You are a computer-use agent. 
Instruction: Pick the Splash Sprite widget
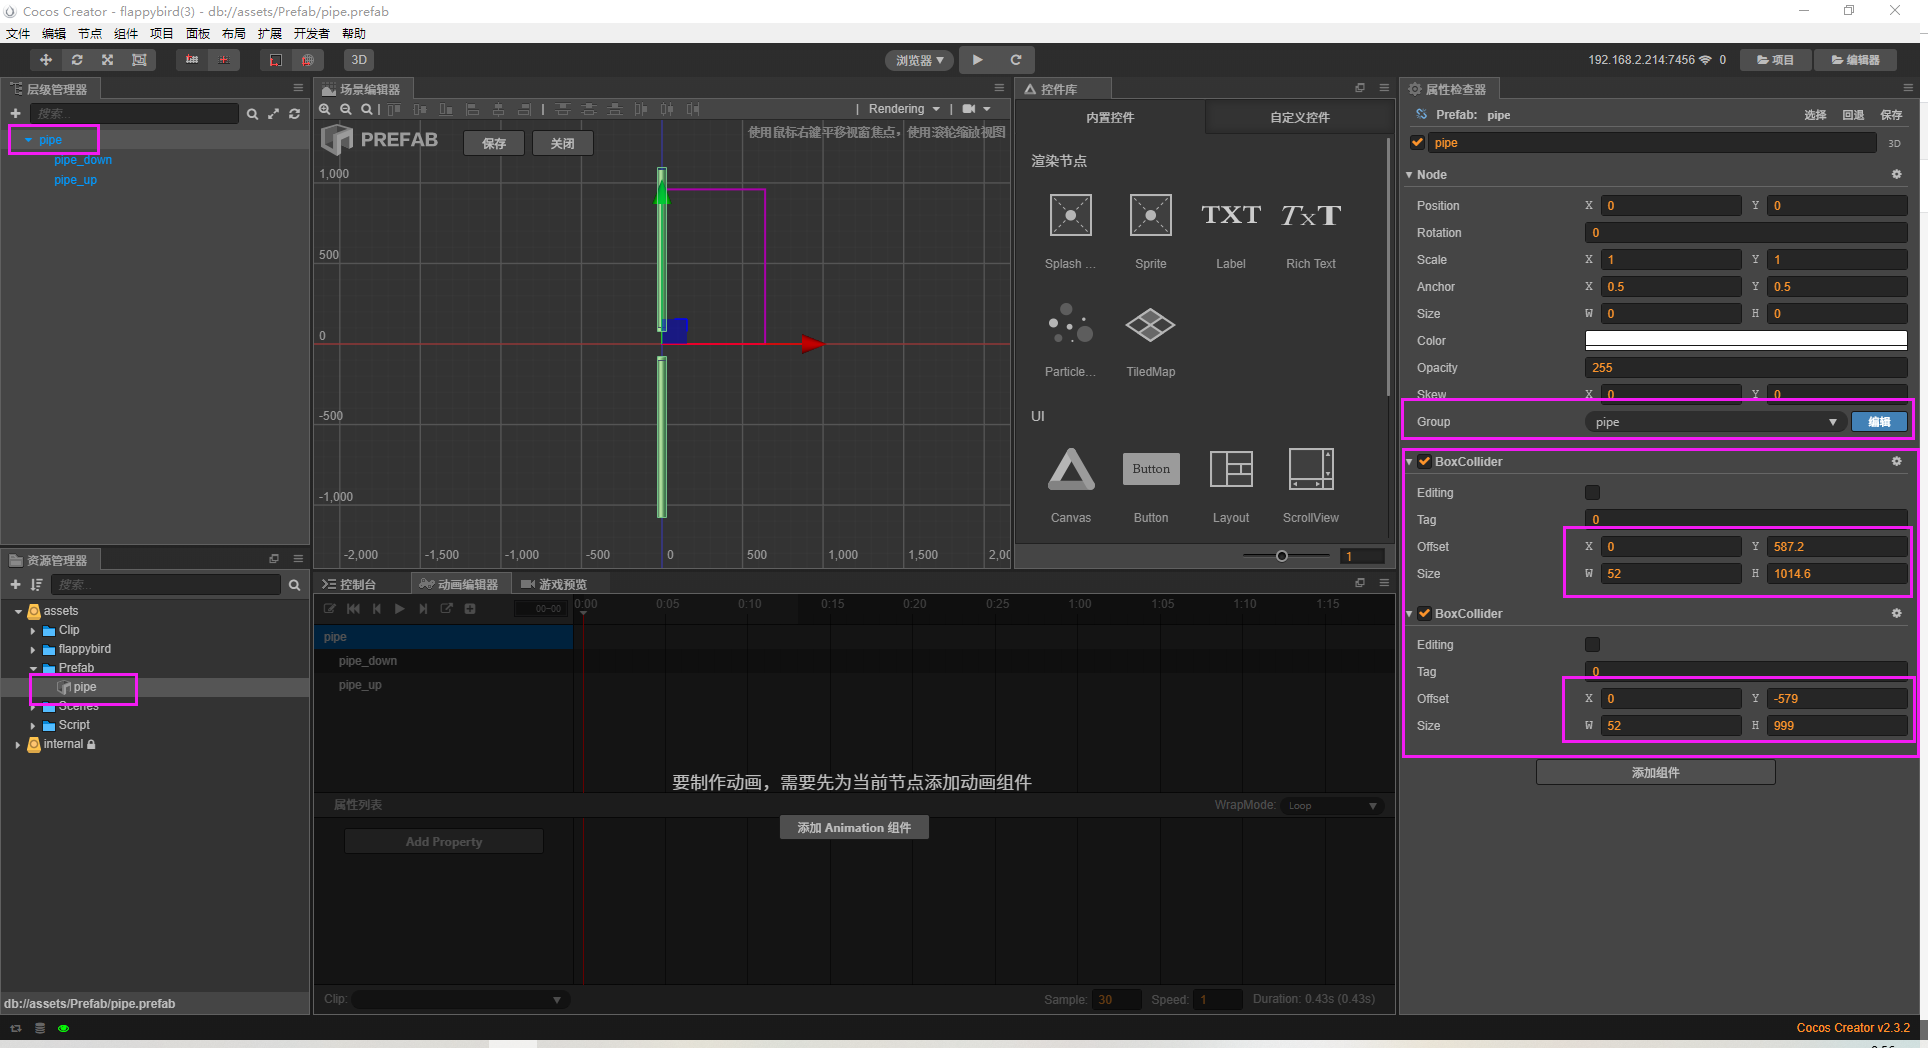(x=1070, y=215)
